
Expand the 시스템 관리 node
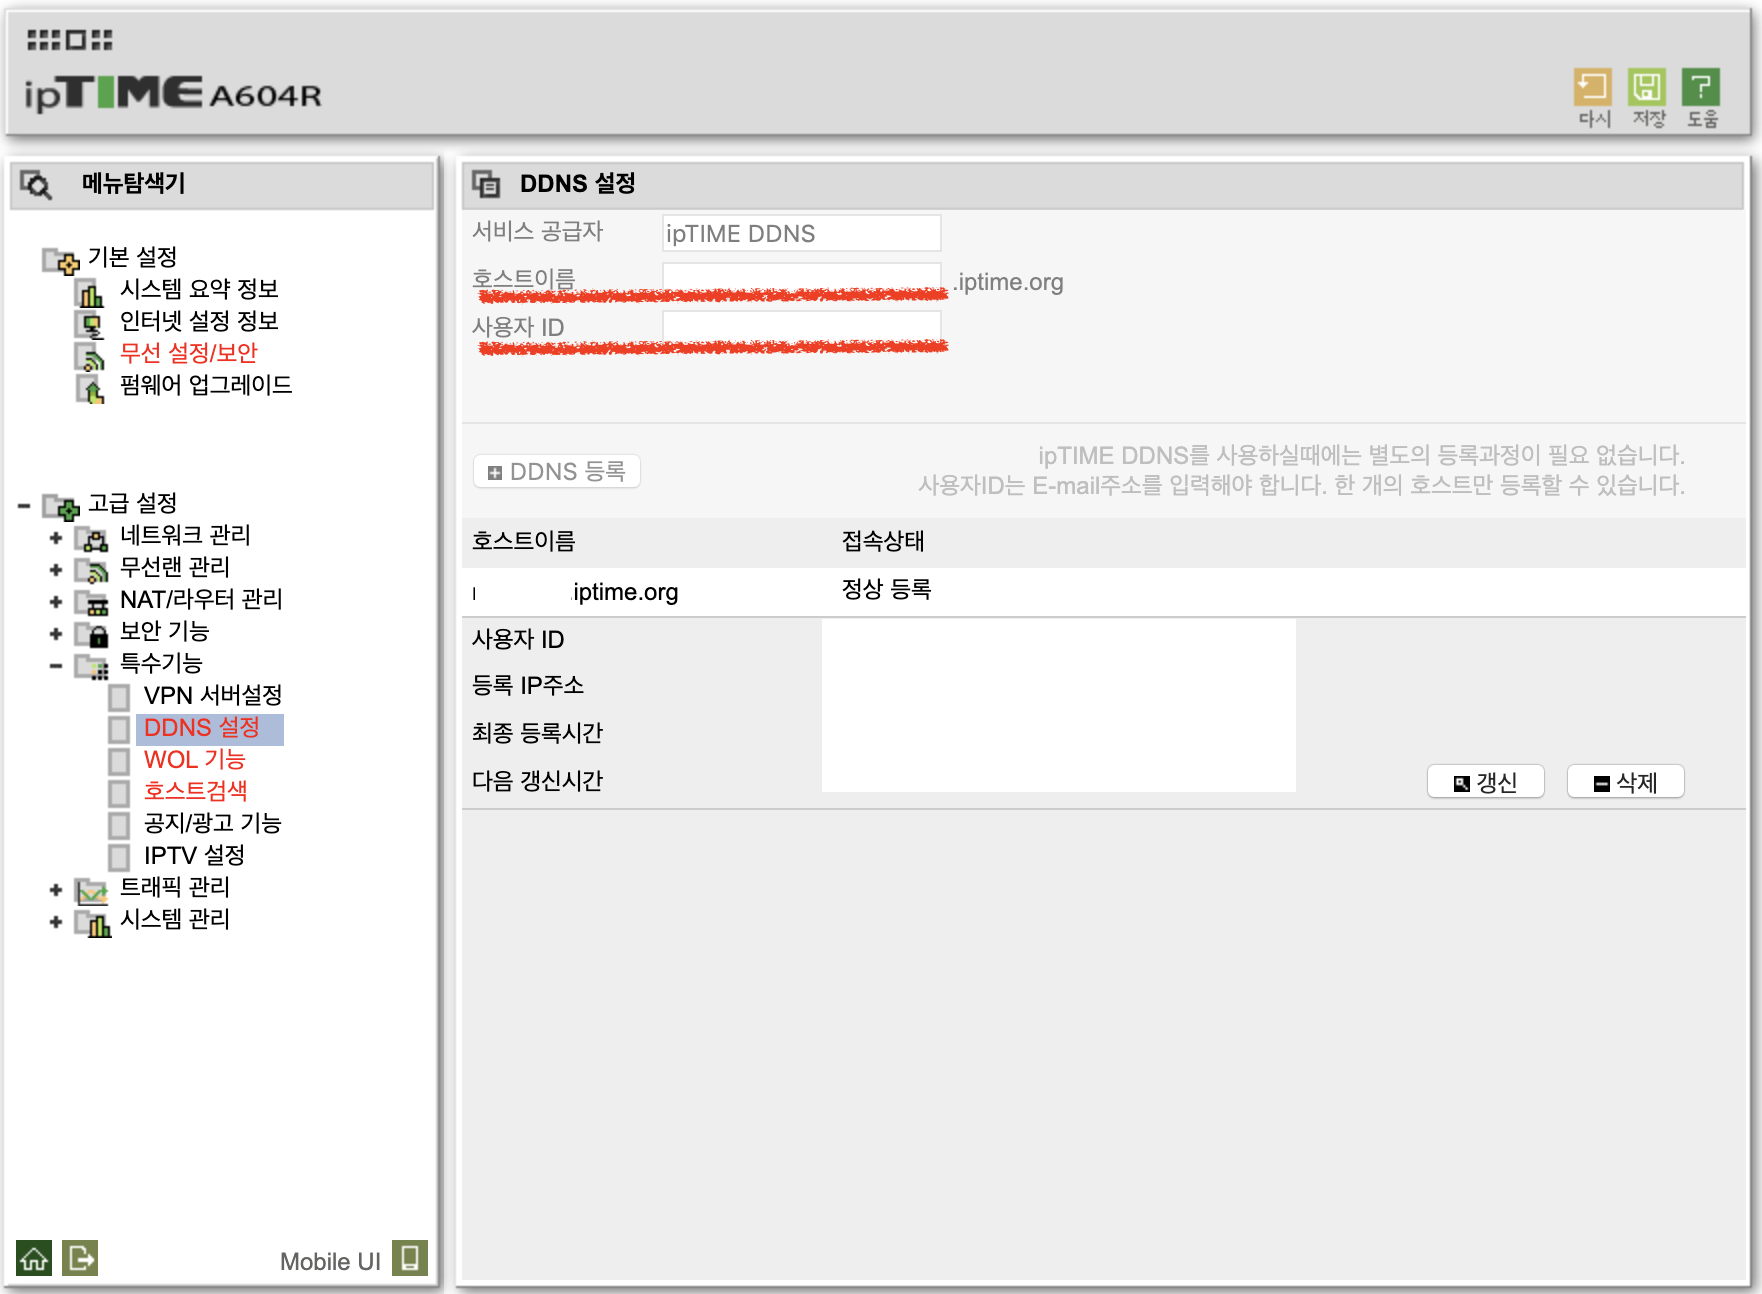tap(56, 922)
